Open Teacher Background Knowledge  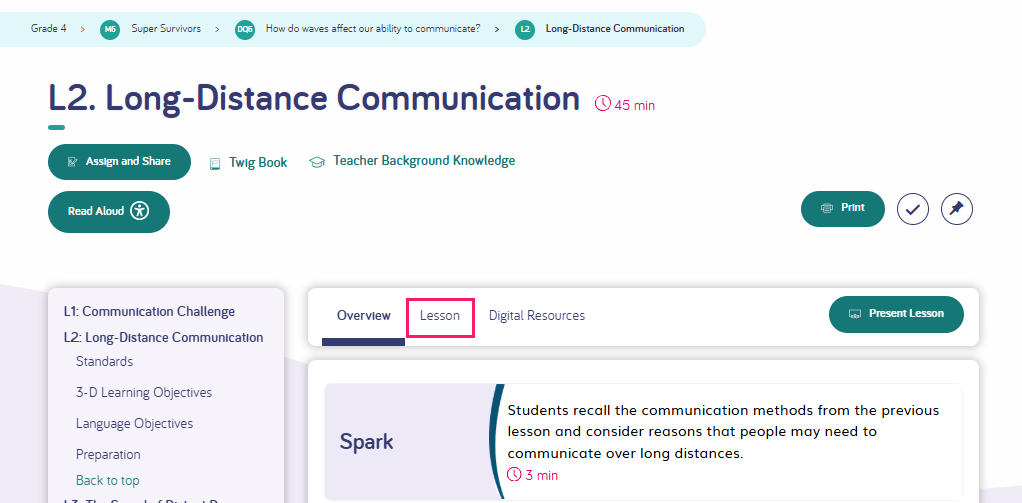(424, 160)
